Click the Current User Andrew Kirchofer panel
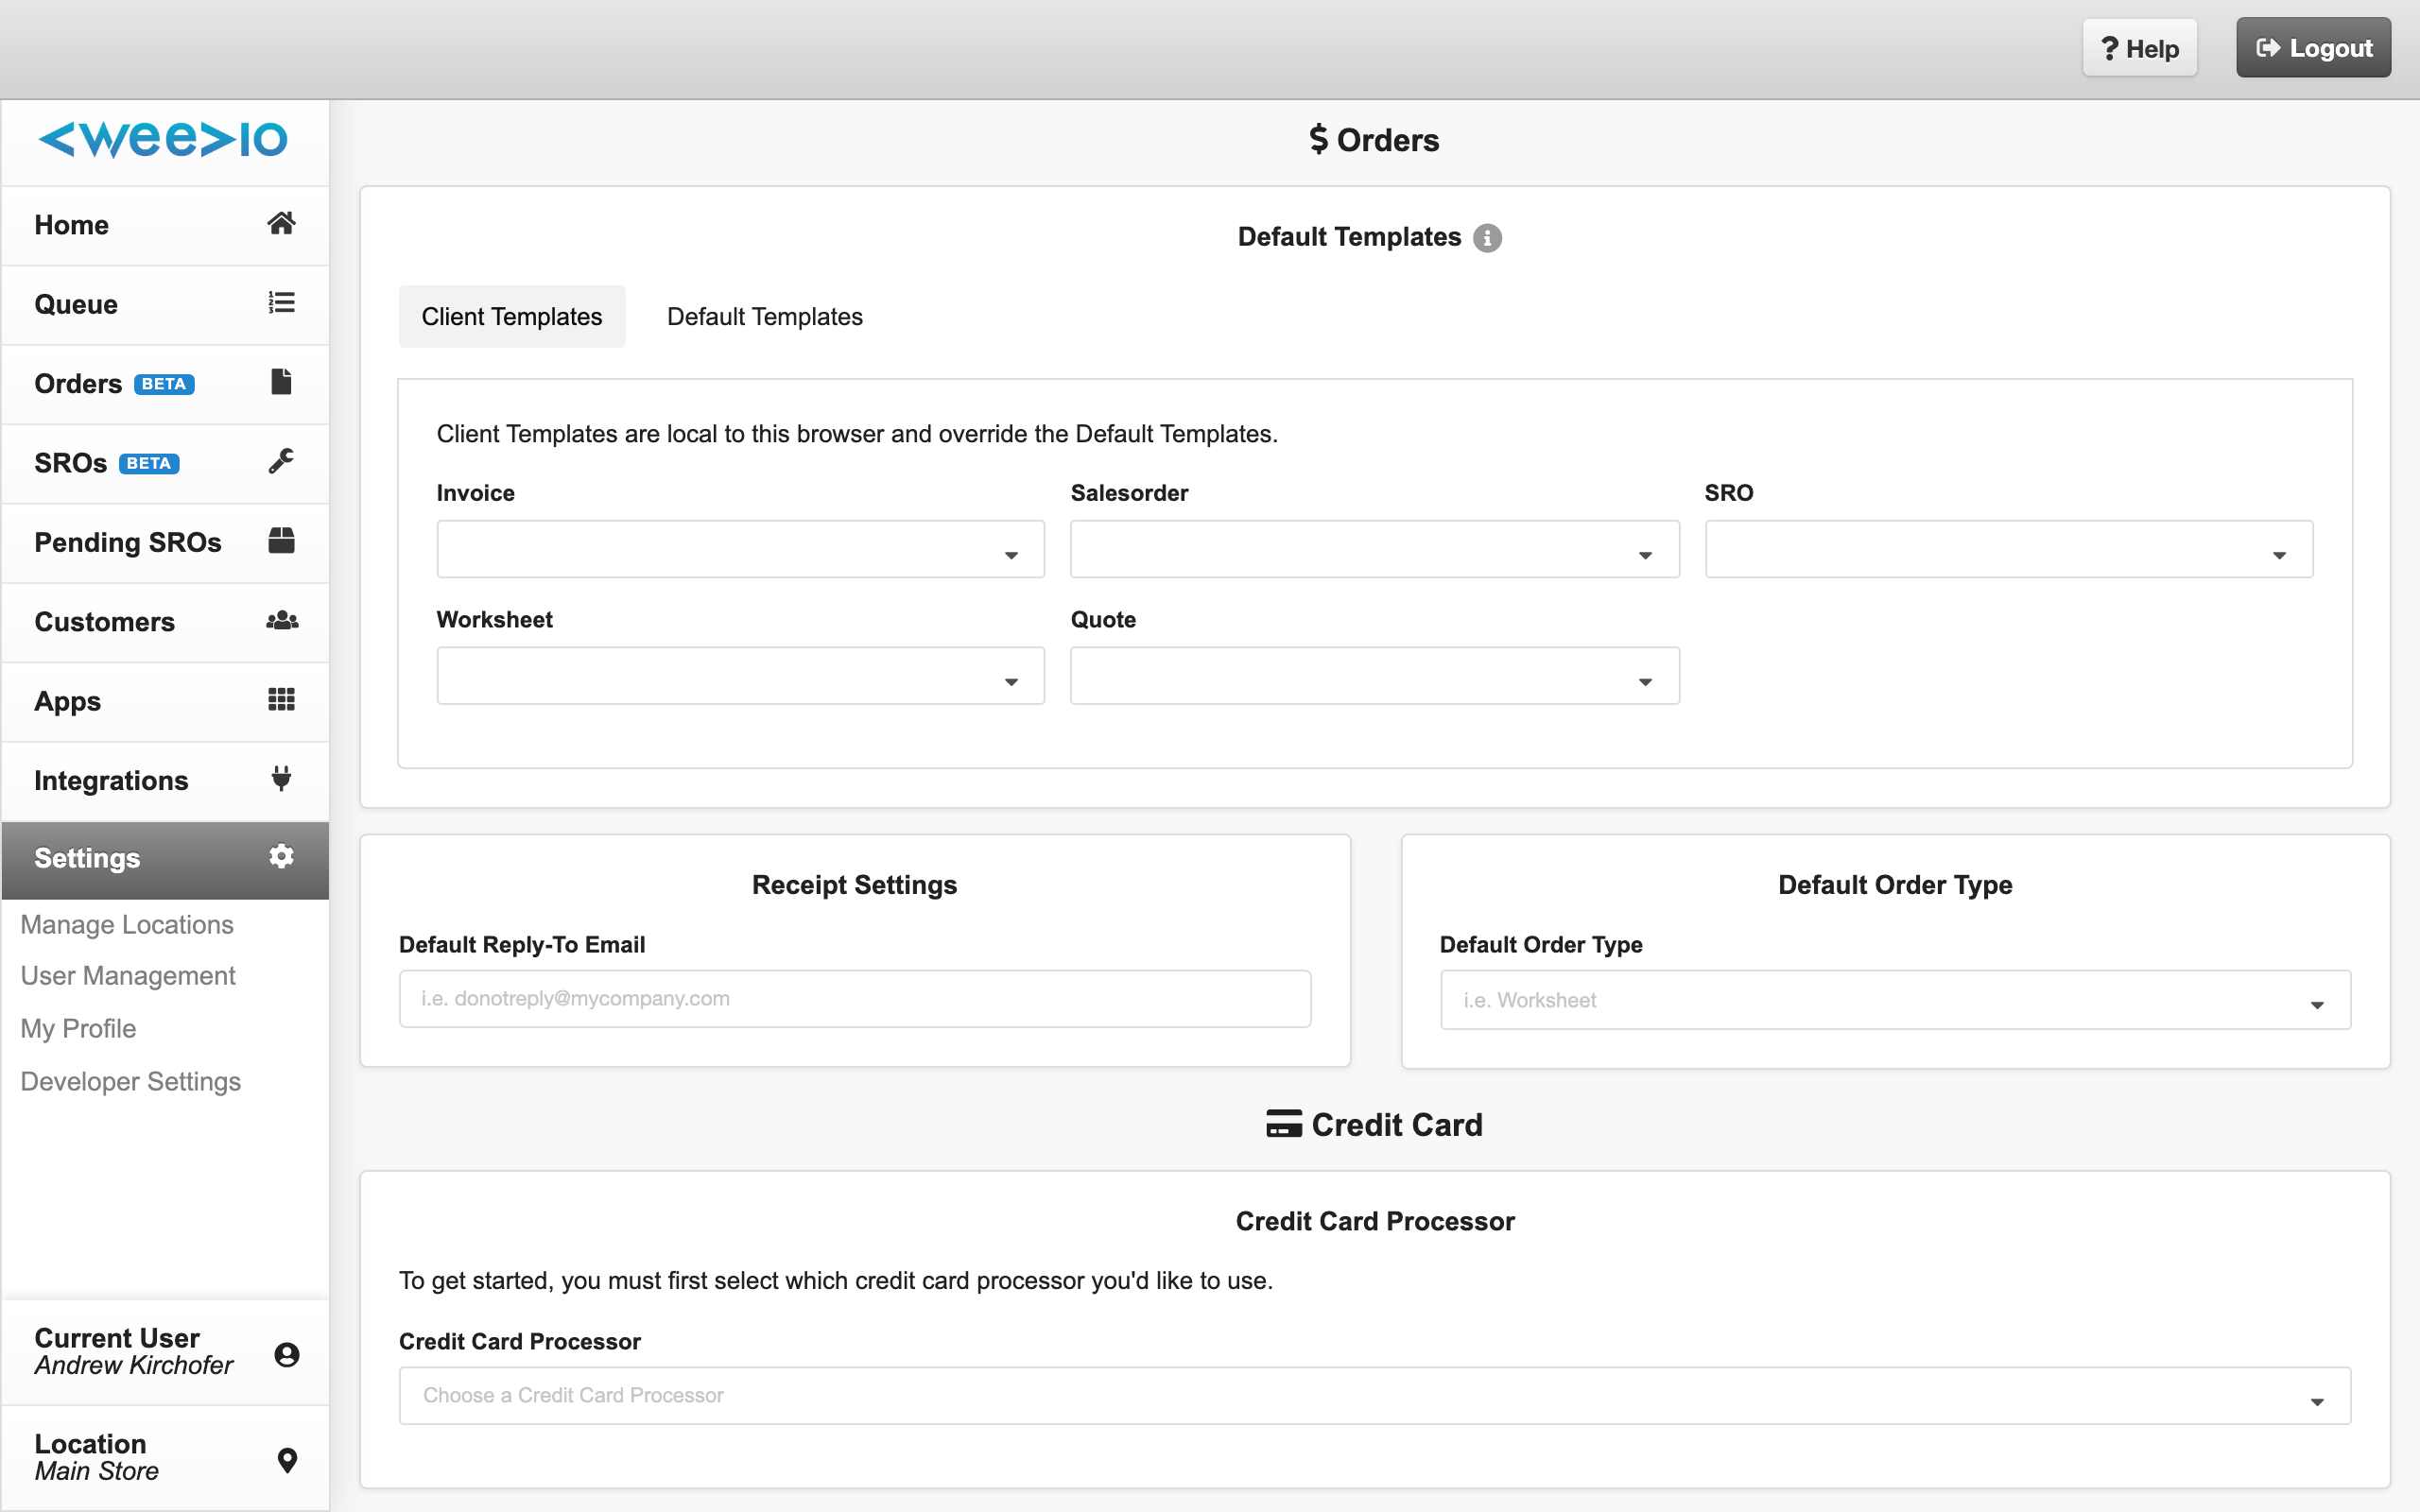2420x1512 pixels. pos(165,1352)
